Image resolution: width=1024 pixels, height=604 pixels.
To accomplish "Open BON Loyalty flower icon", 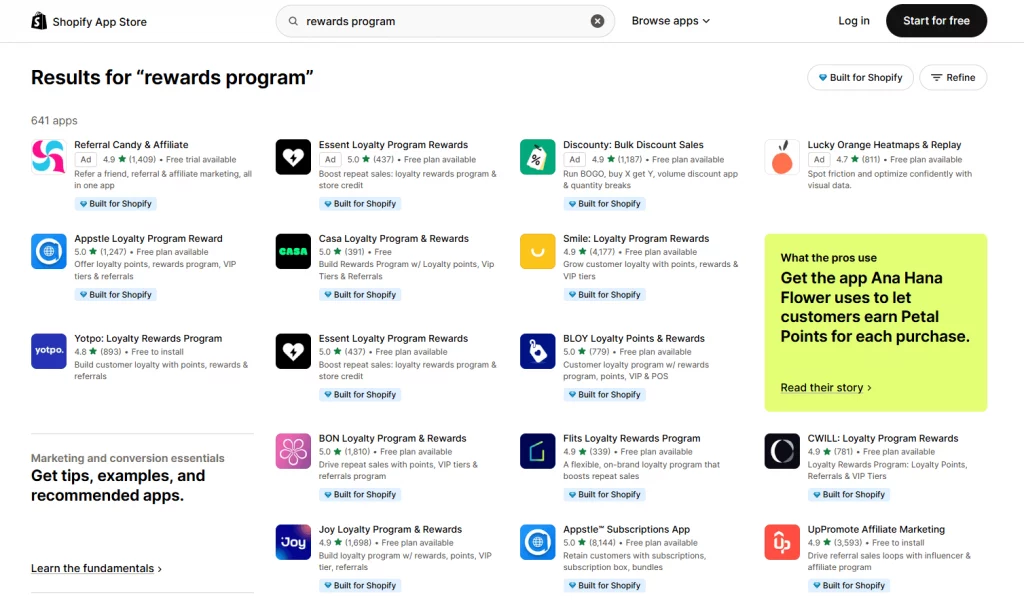I will click(x=293, y=451).
